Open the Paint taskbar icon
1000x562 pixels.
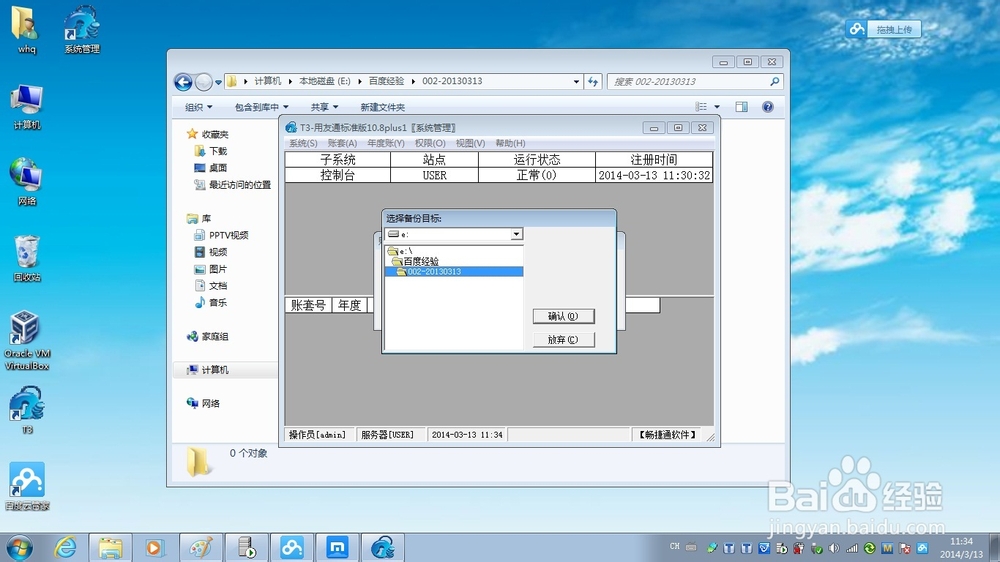(201, 547)
